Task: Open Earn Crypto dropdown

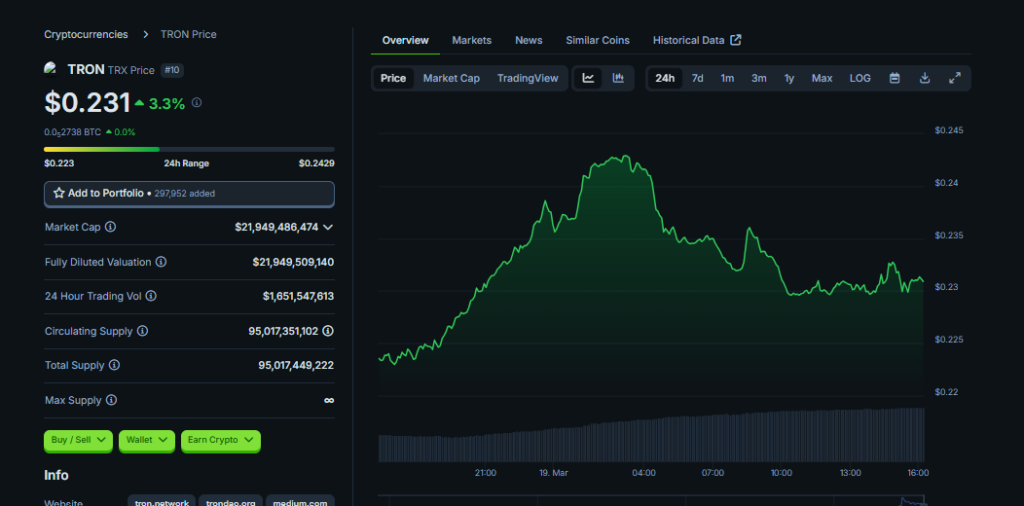Action: [x=221, y=440]
